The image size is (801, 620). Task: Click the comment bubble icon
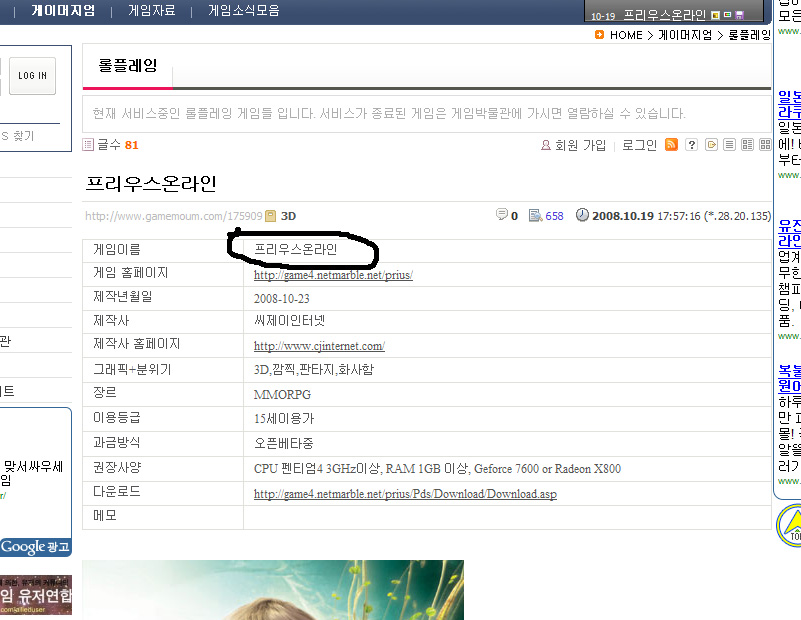pyautogui.click(x=502, y=215)
